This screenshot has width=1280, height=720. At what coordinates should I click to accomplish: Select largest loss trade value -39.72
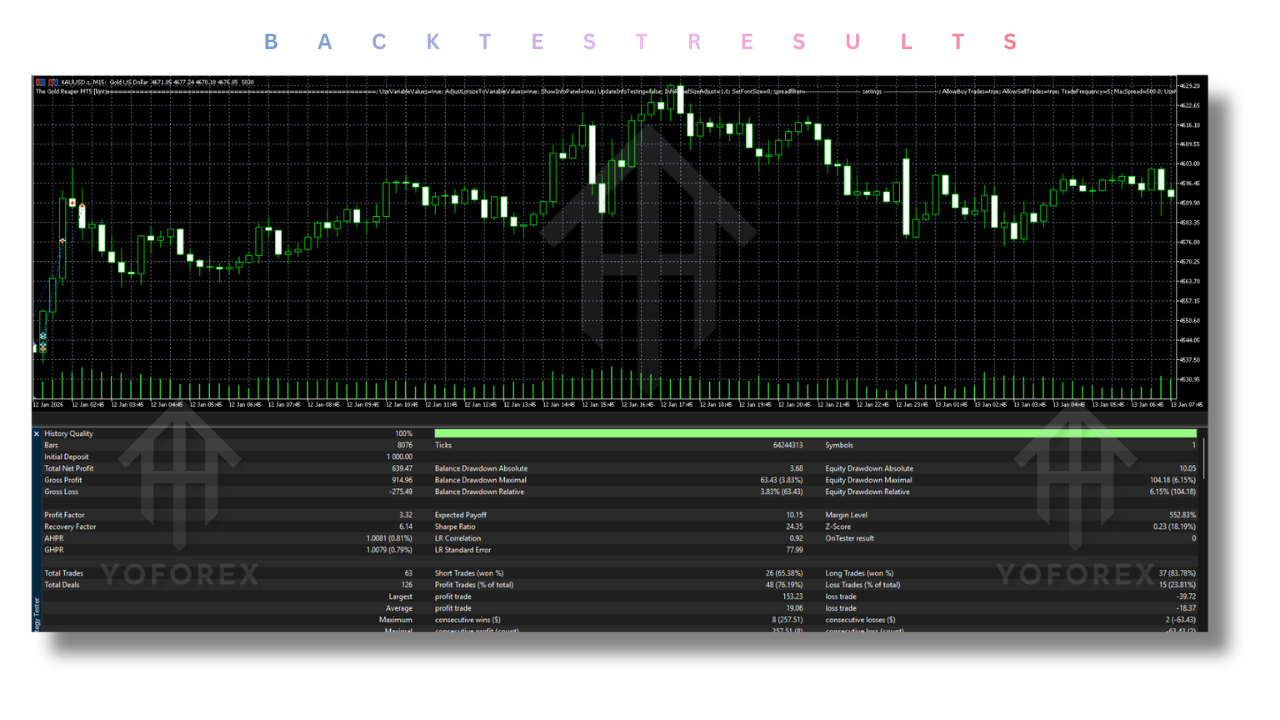(1185, 597)
